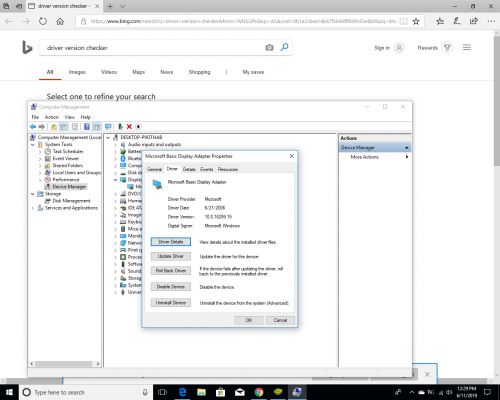Select the Videos tab in Bing results
Viewport: 500px width, 400px height.
click(x=109, y=72)
